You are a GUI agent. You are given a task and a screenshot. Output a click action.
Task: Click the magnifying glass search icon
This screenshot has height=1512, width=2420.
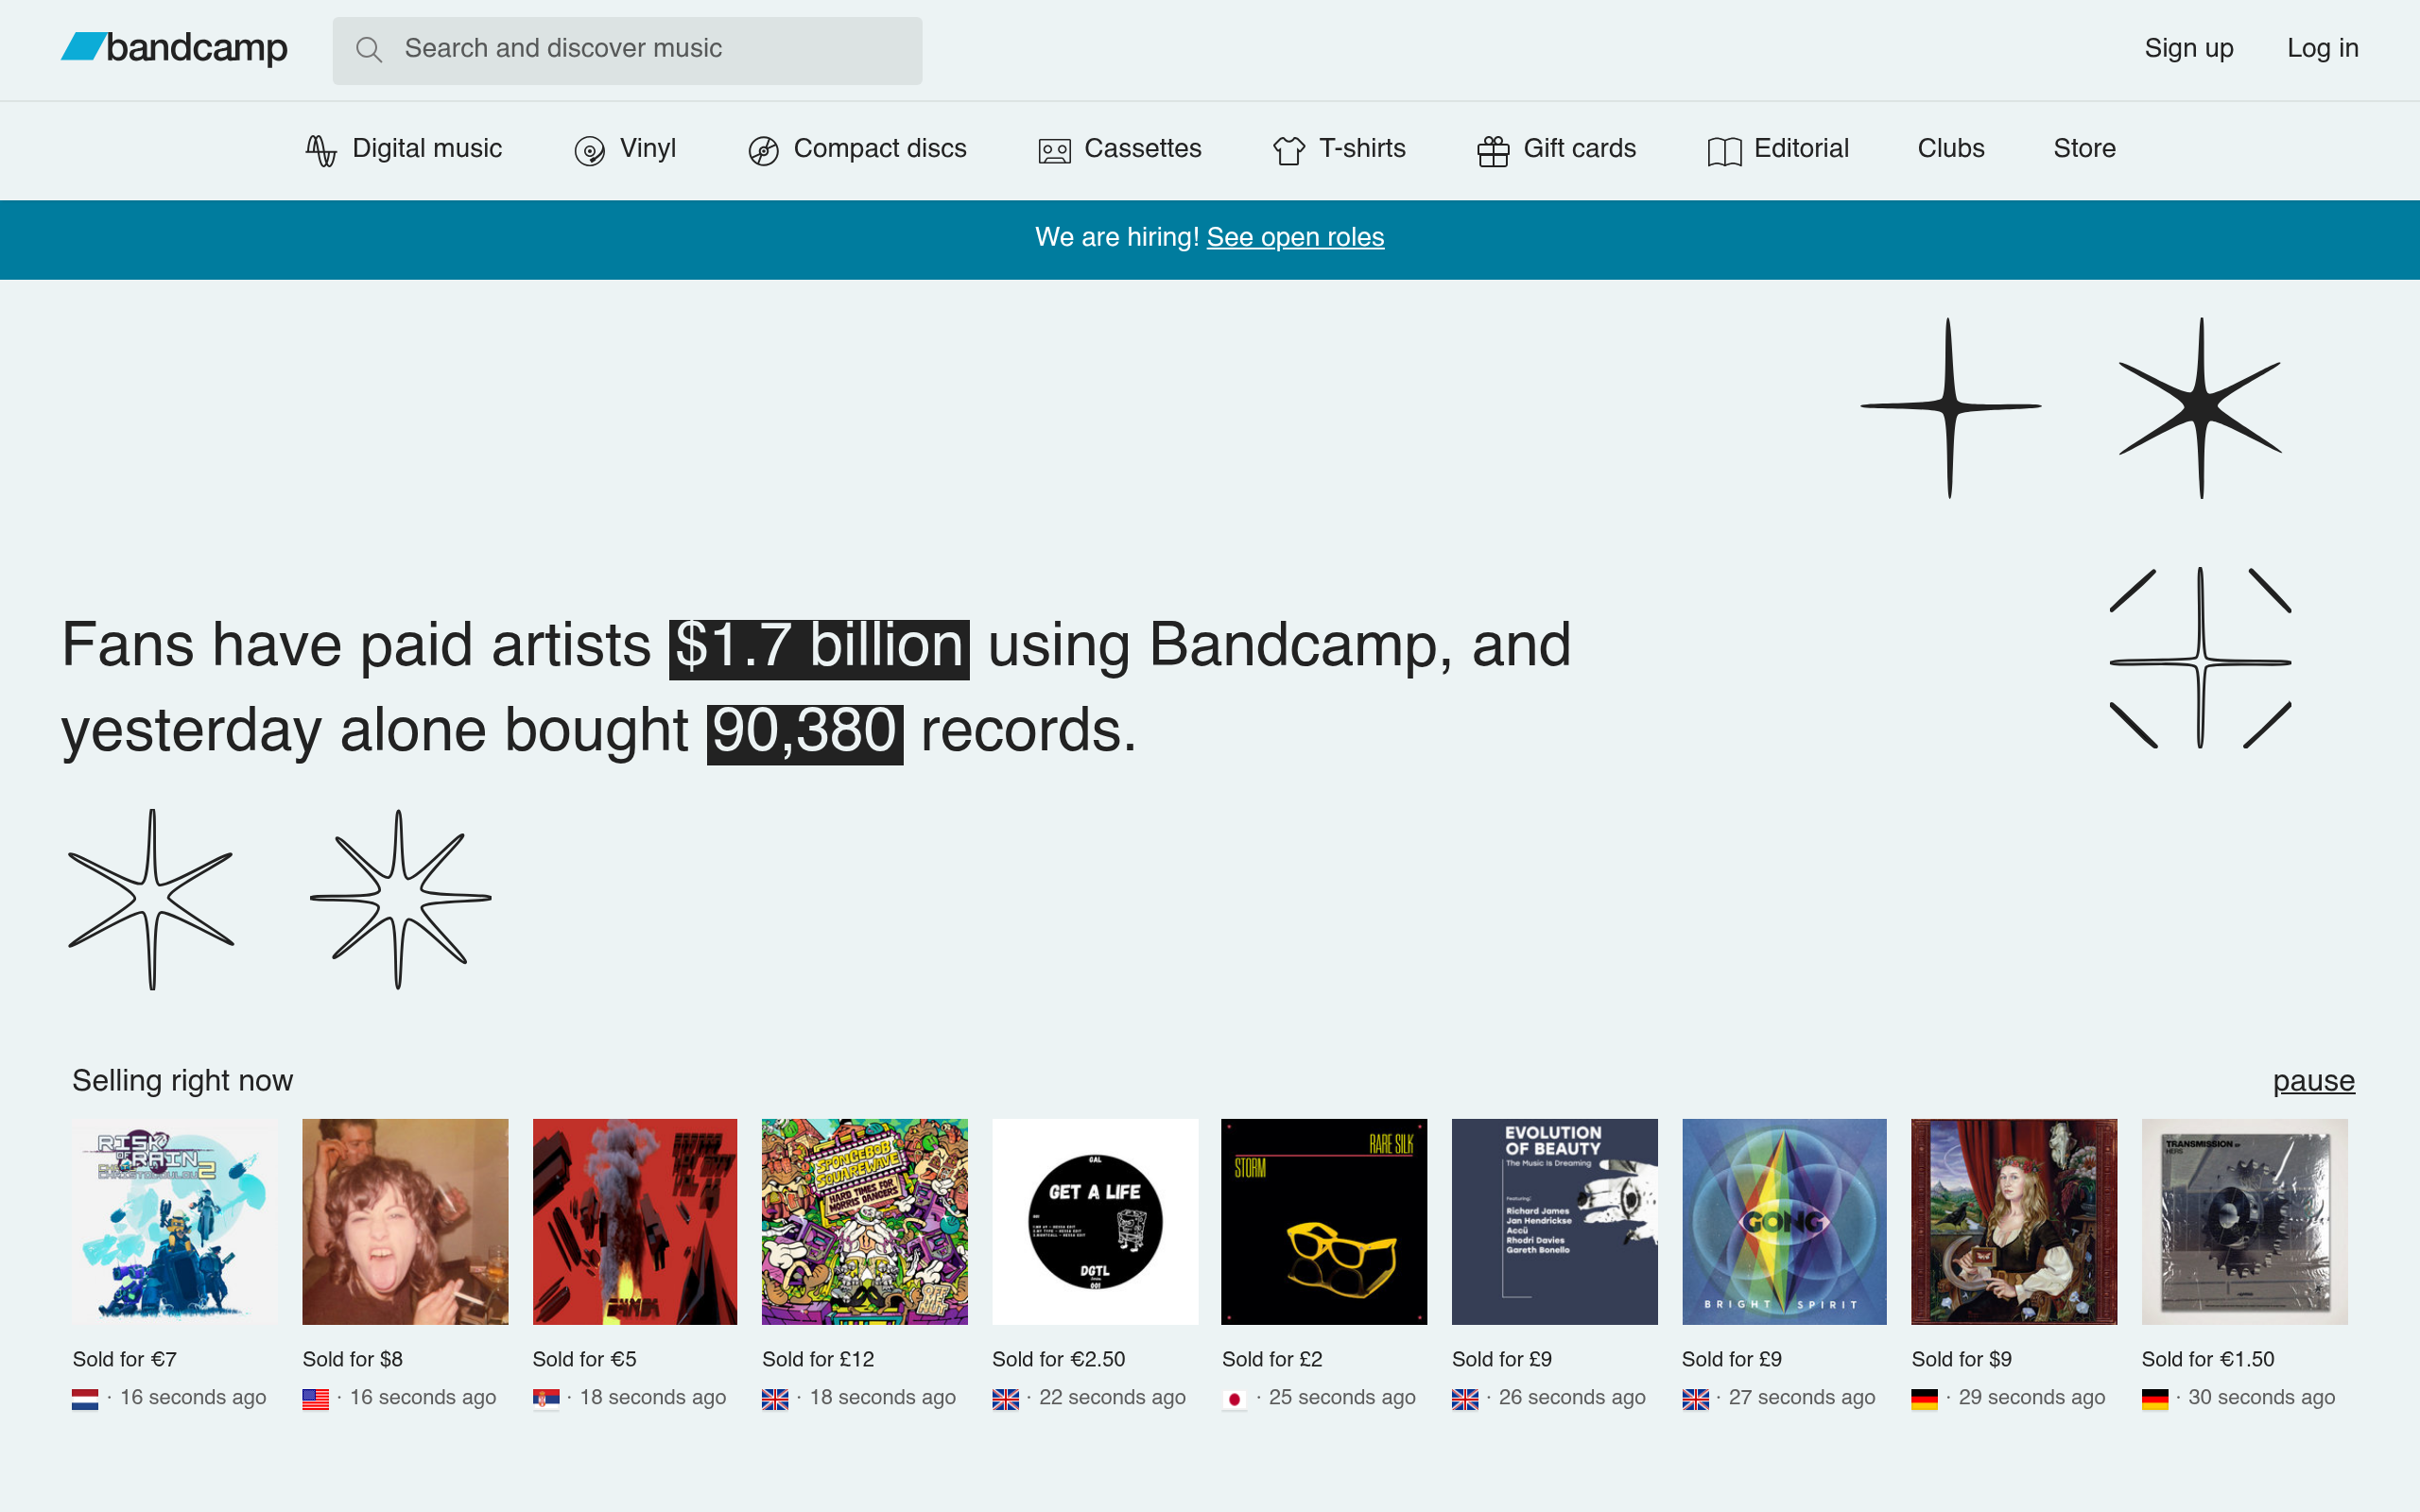369,50
